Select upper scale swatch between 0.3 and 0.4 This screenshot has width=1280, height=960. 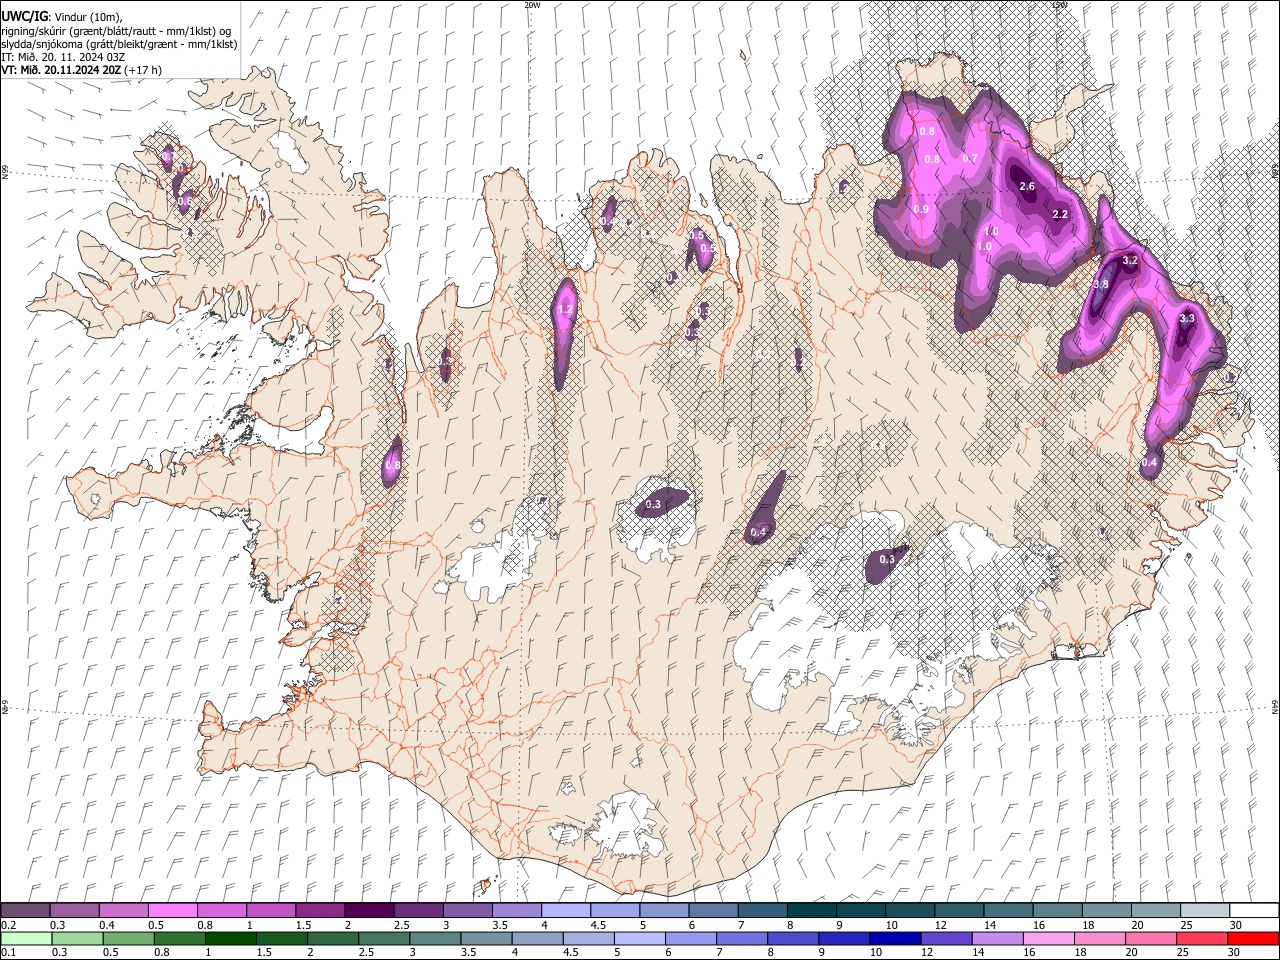tap(74, 911)
